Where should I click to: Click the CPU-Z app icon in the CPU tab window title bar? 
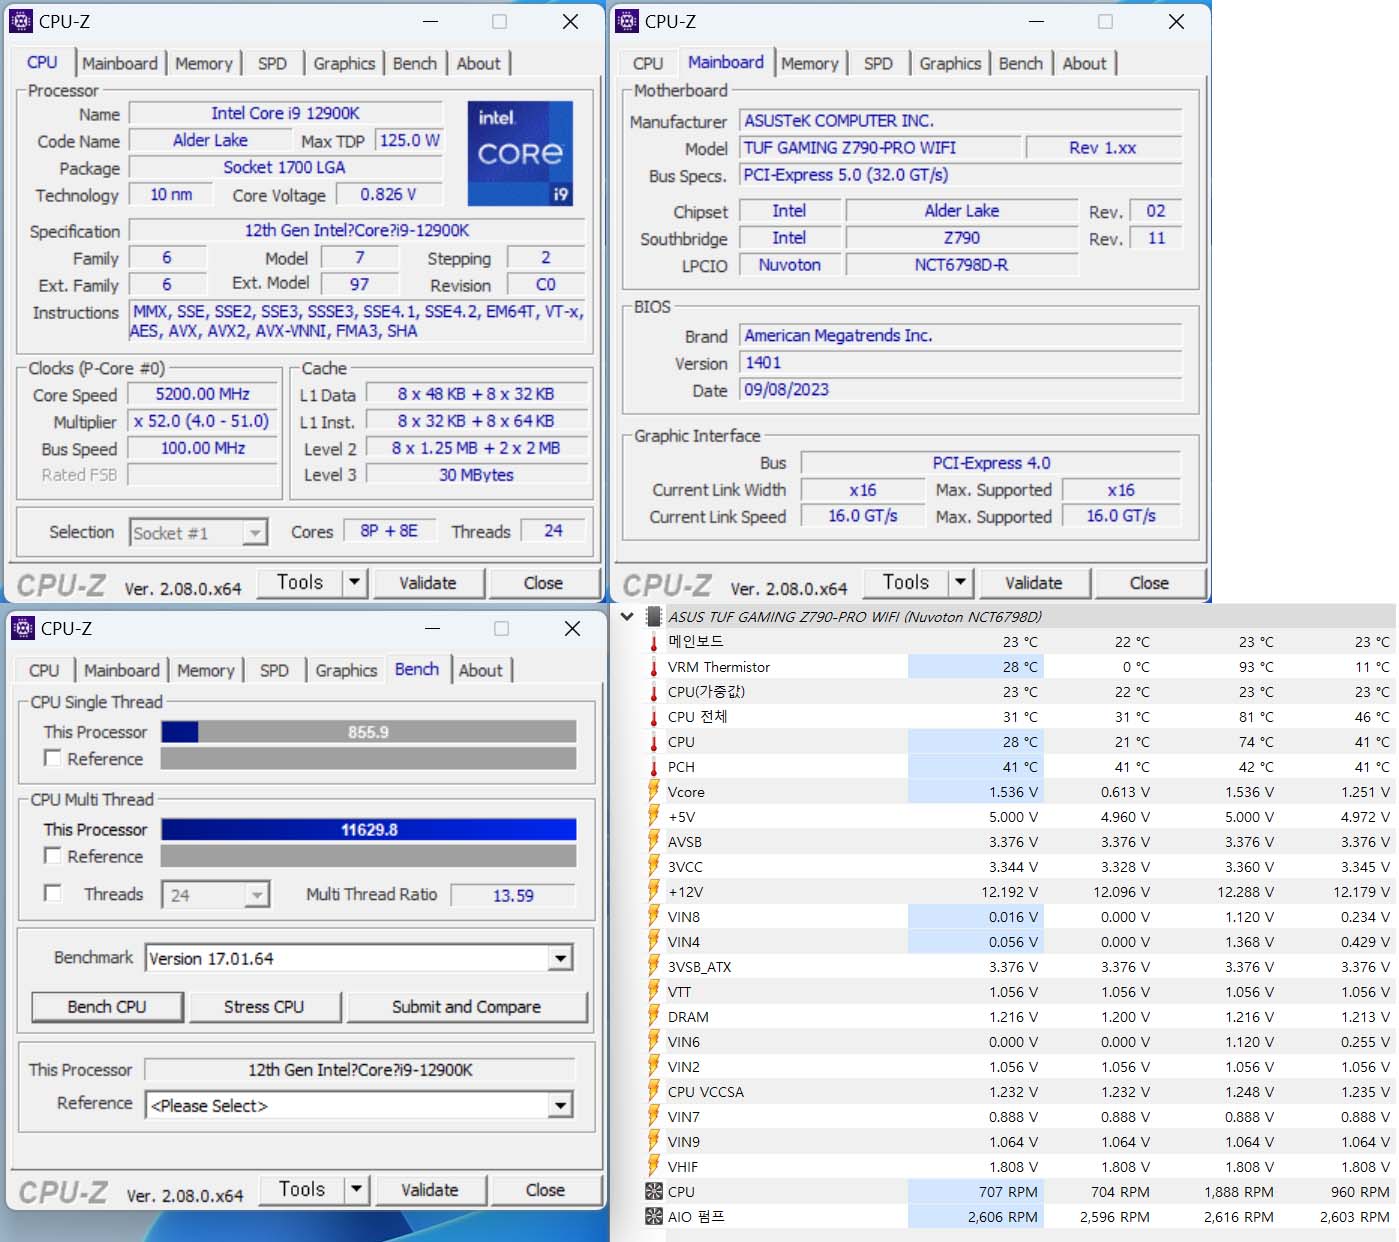(21, 21)
